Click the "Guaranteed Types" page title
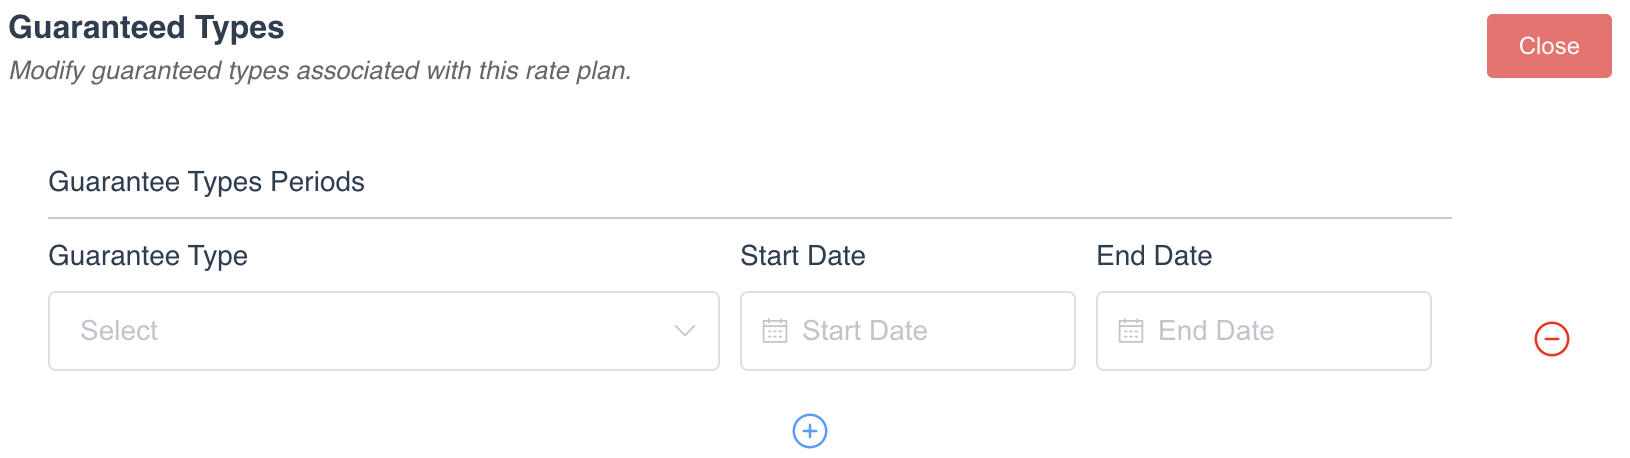The image size is (1630, 458). [x=146, y=27]
